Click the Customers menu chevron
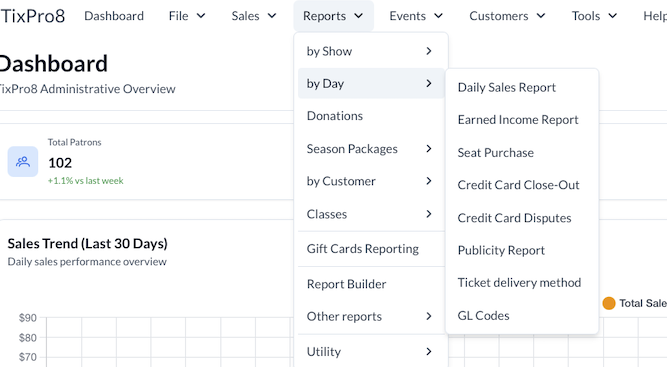The width and height of the screenshot is (667, 367). [x=541, y=16]
